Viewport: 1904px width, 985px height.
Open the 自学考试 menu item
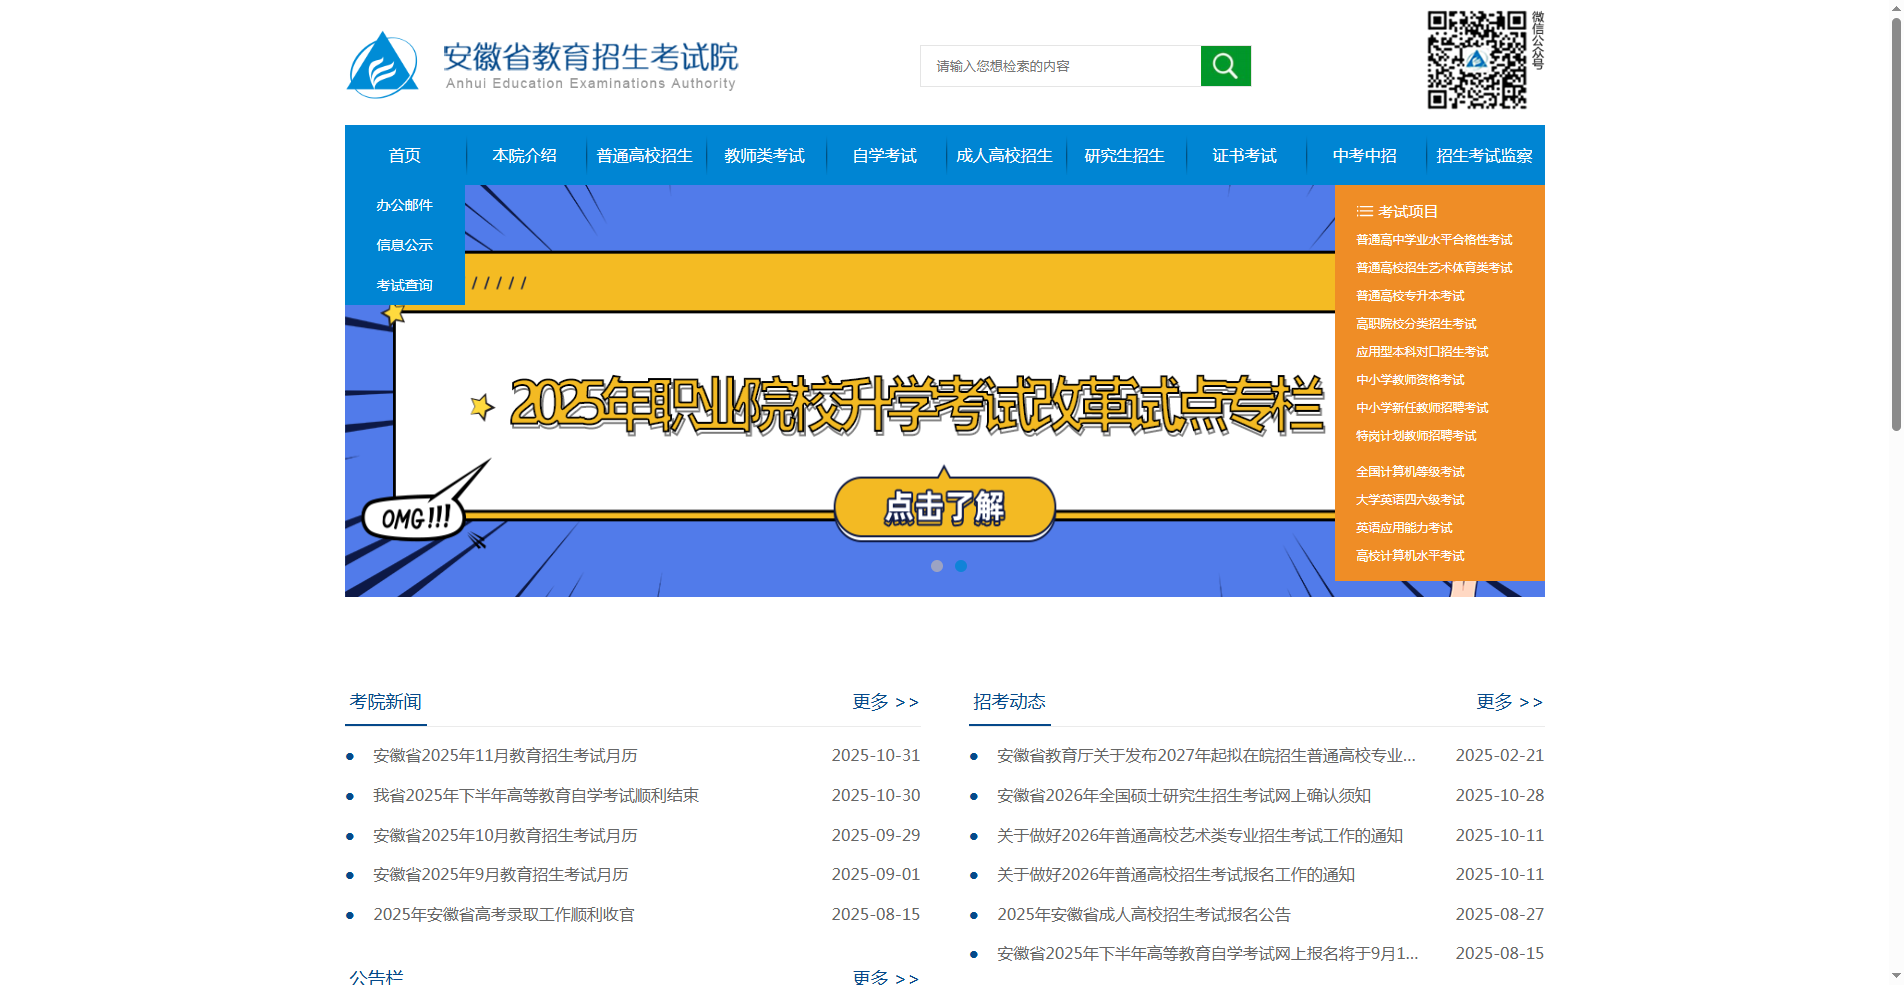pyautogui.click(x=884, y=155)
